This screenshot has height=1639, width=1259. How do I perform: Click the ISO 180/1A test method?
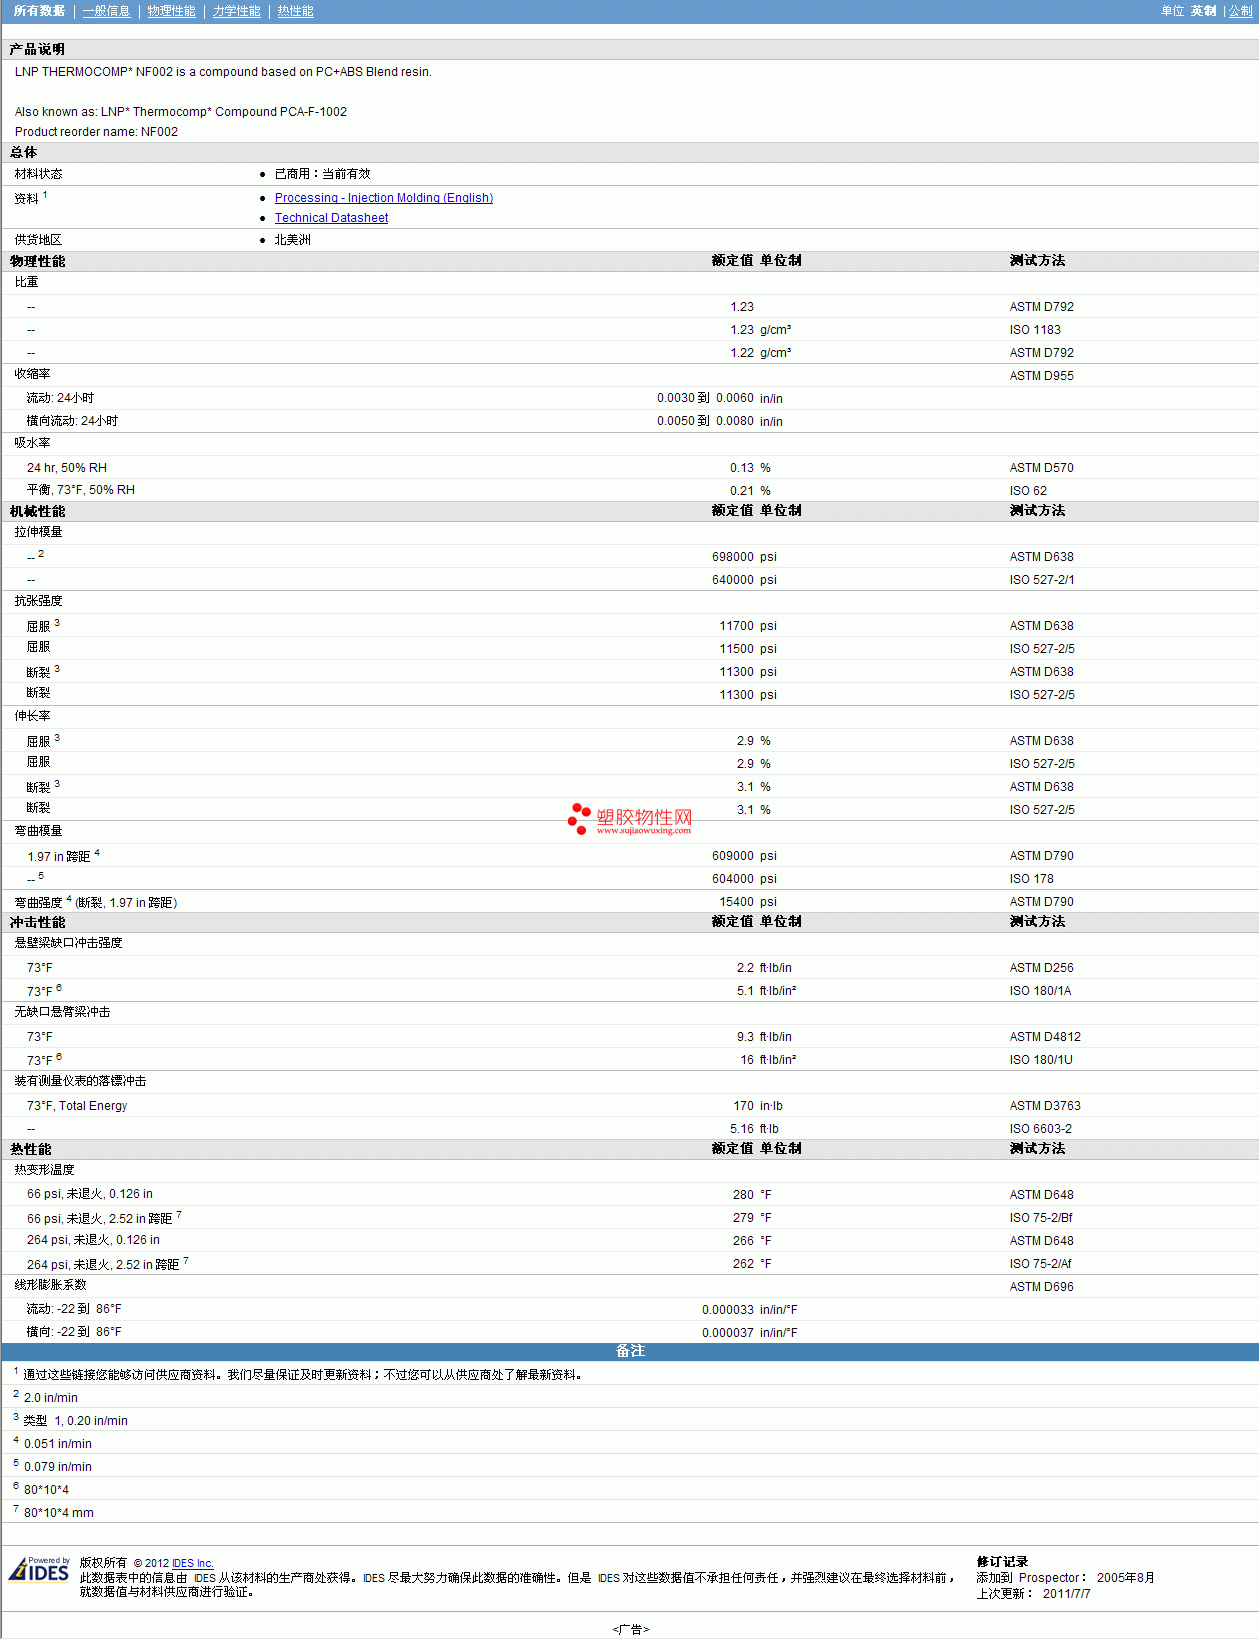coord(1040,991)
